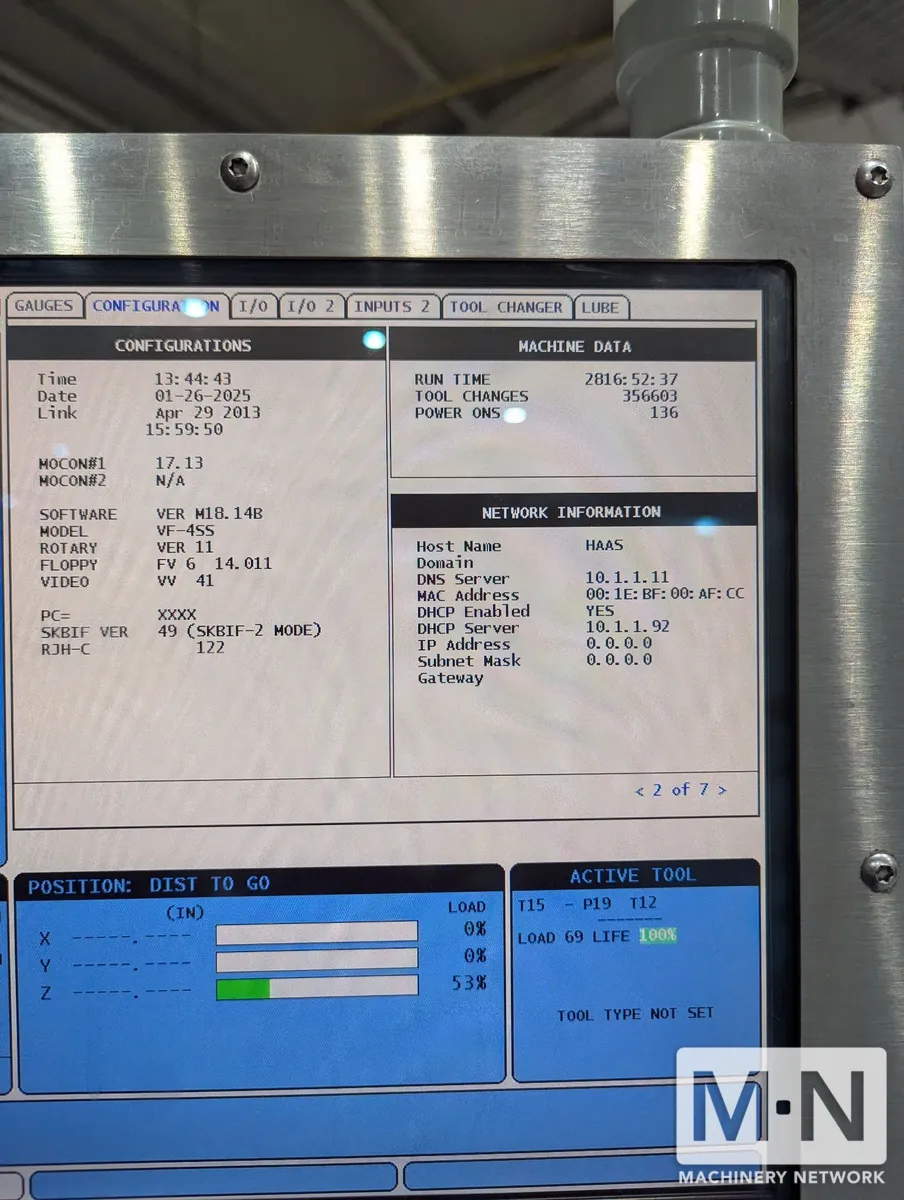The image size is (904, 1200).
Task: Show the LUBE tab
Action: [600, 307]
